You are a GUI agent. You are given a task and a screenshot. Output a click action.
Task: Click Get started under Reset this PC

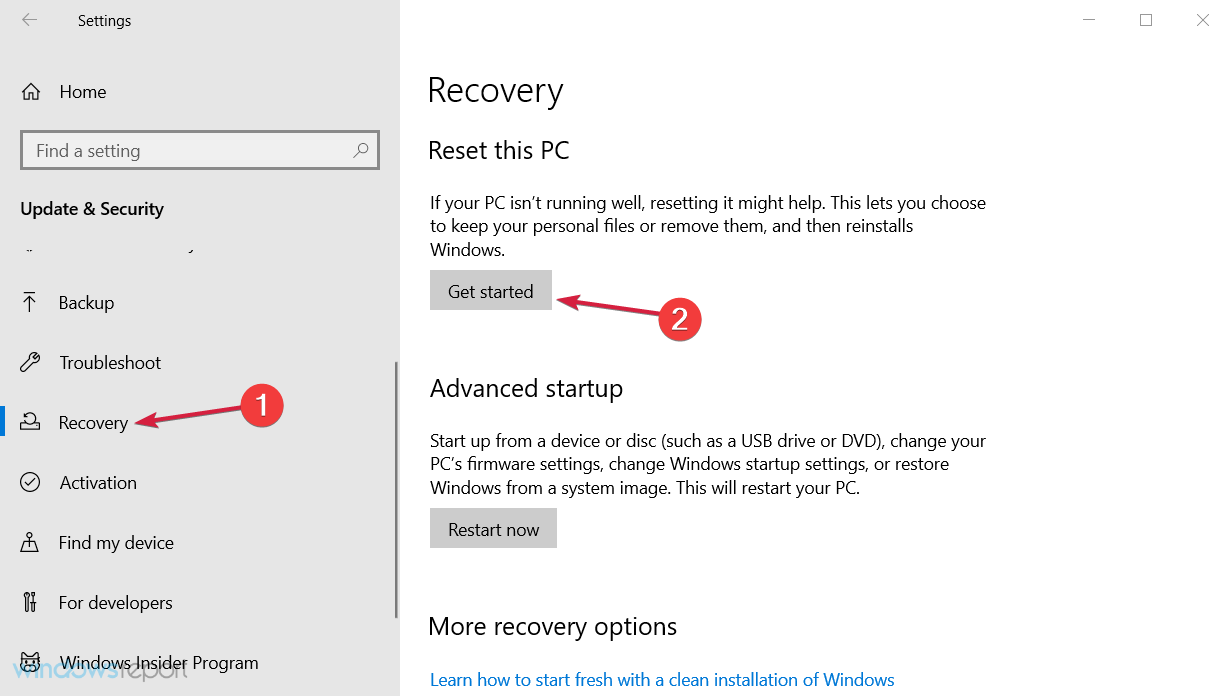click(491, 291)
